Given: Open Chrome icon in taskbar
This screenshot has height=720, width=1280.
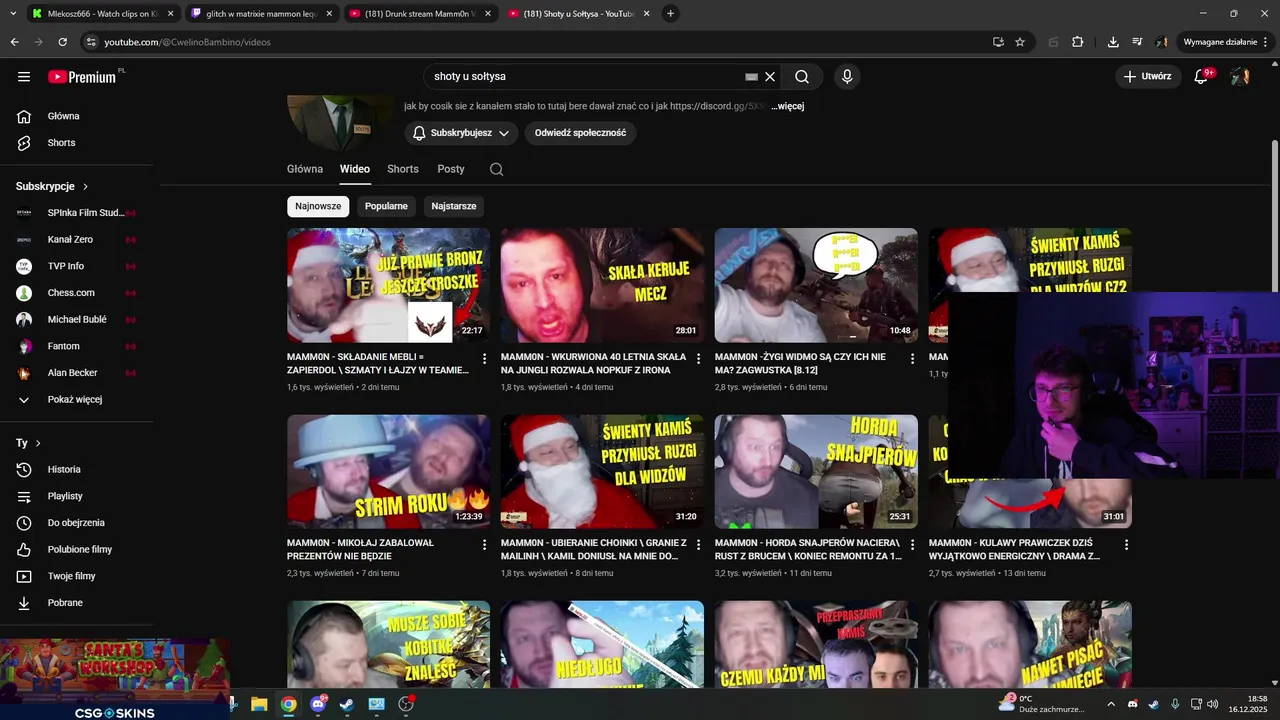Looking at the screenshot, I should [x=288, y=704].
